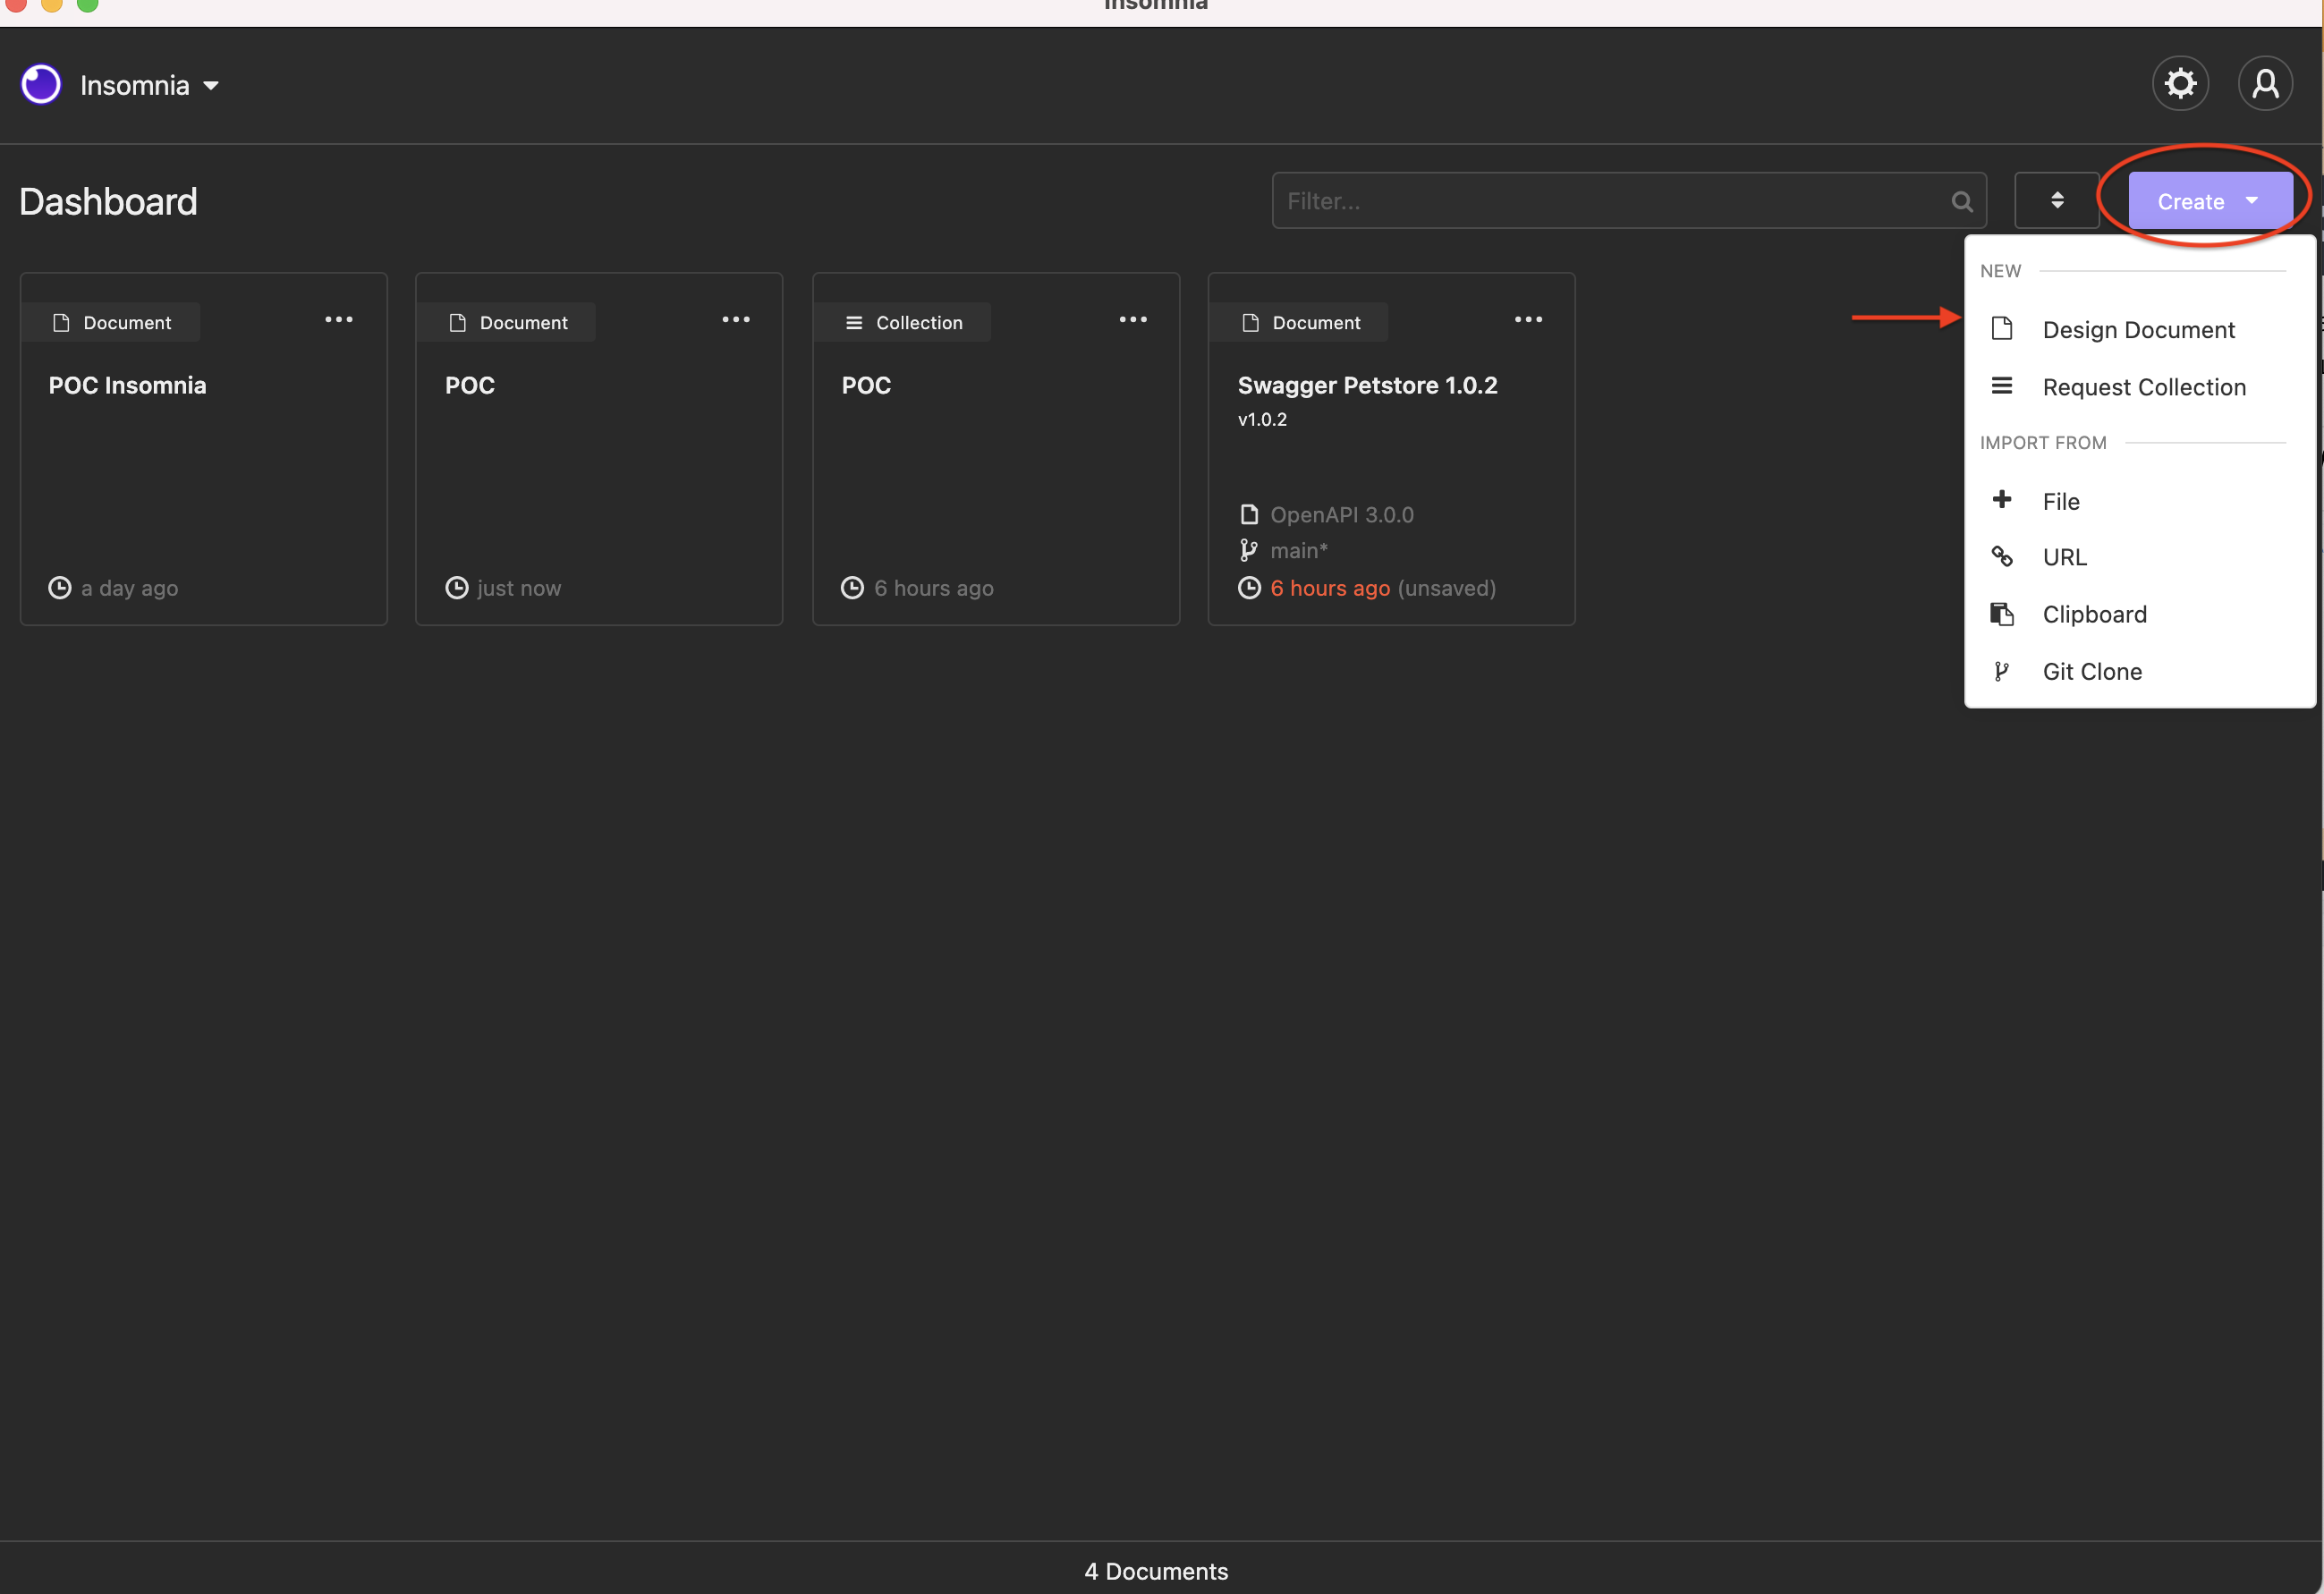Click the search magnifier in the filter bar
The image size is (2324, 1594).
(1962, 200)
